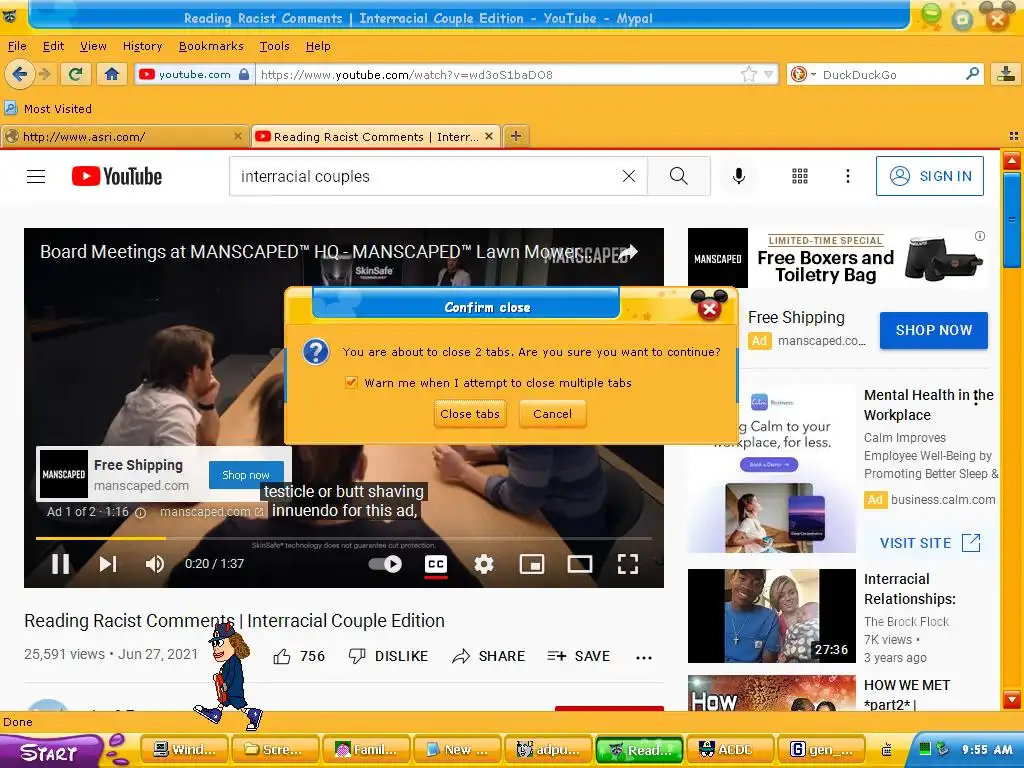Click the browser forward arrow
1024x768 pixels.
44,74
